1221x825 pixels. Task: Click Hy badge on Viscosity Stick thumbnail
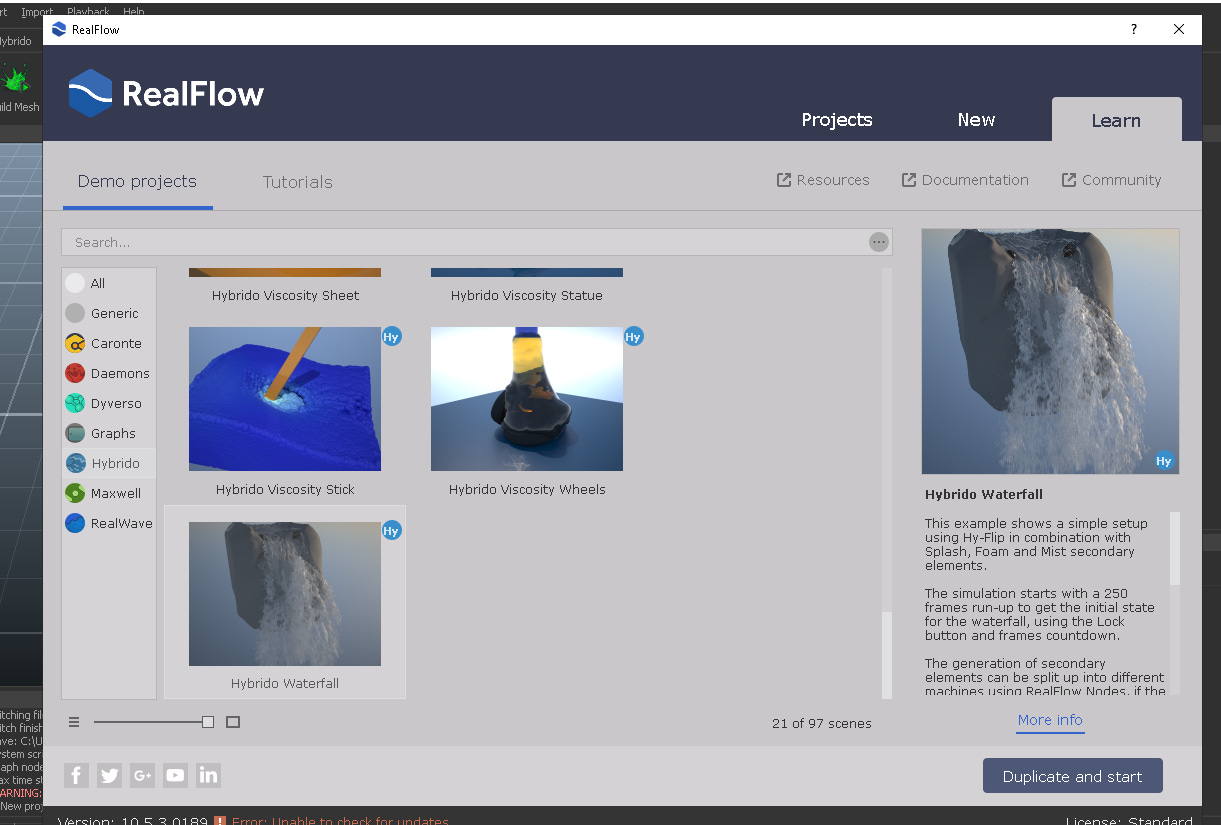point(392,337)
